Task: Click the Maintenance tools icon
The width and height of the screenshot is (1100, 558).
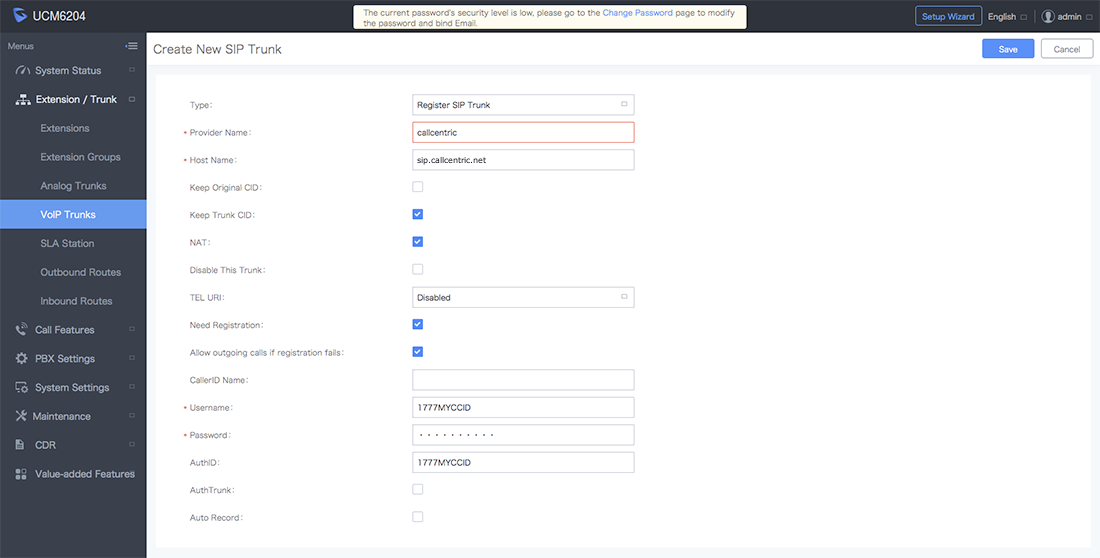Action: [x=21, y=416]
